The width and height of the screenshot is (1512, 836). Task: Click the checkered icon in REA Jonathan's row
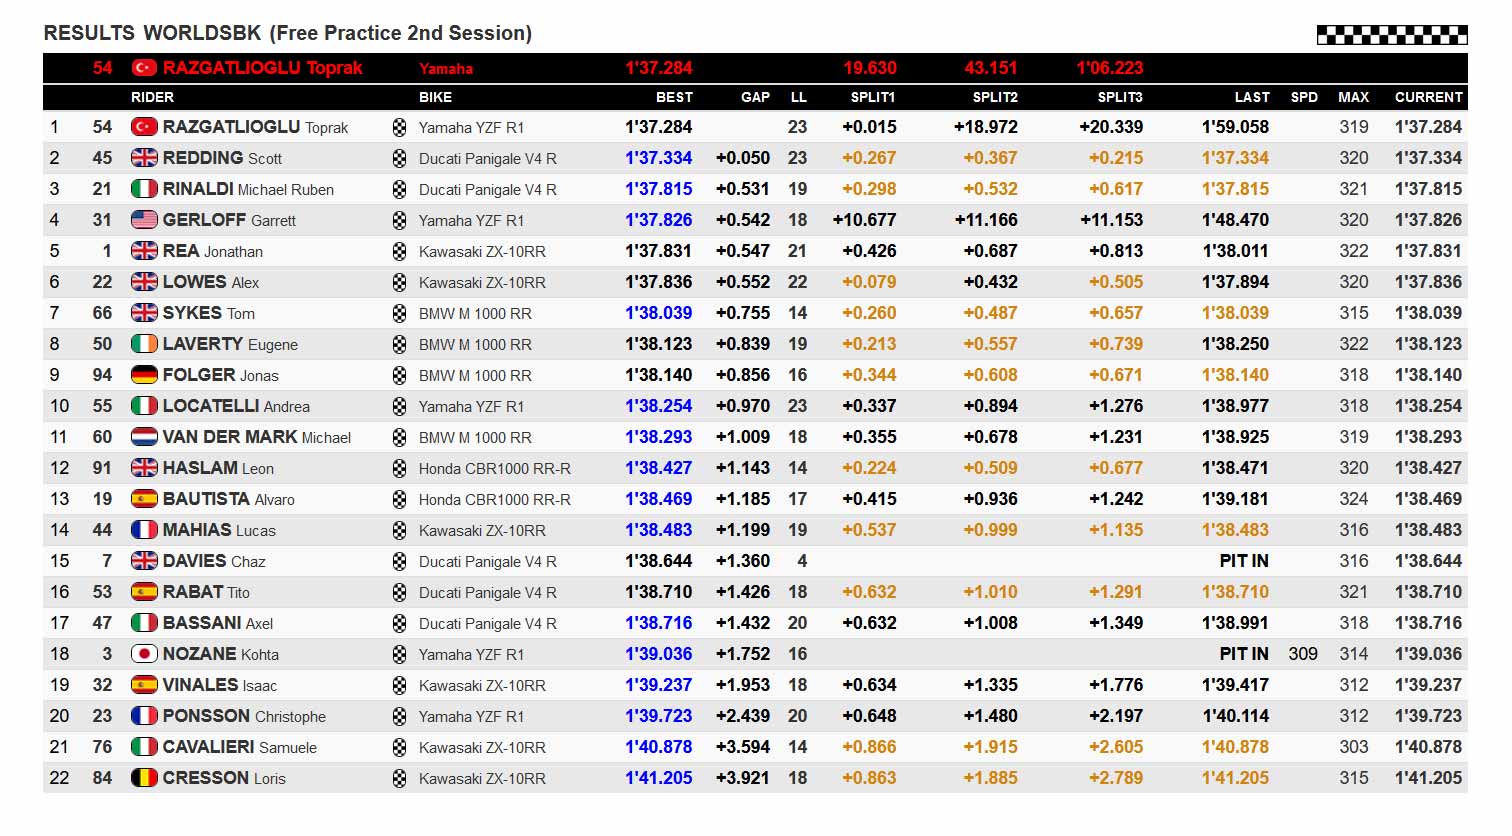click(x=400, y=251)
